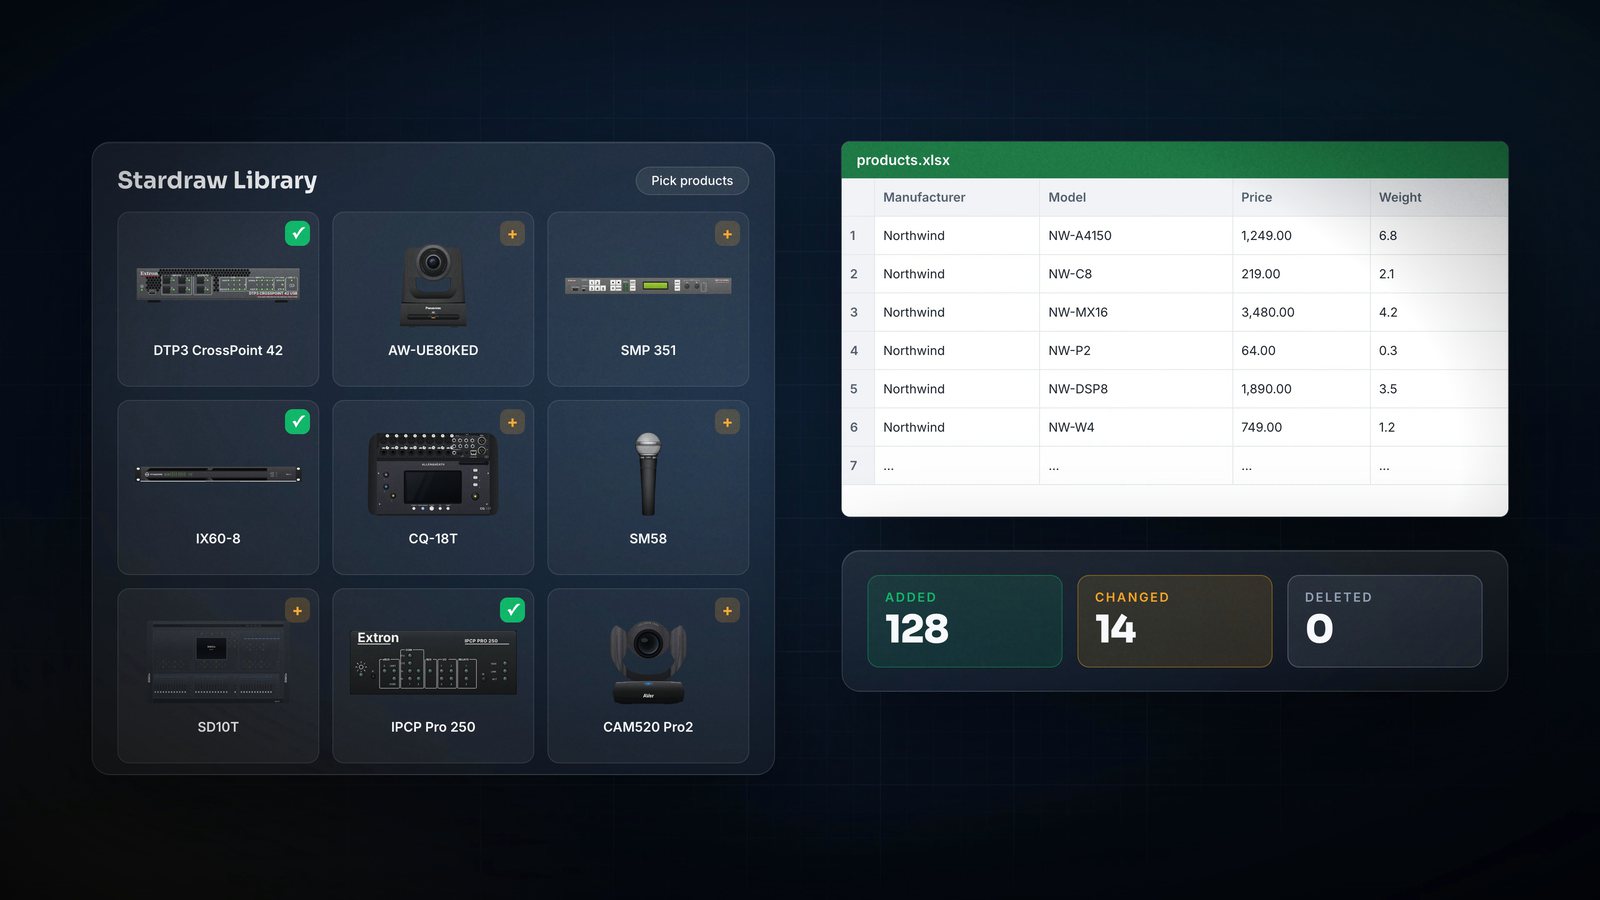The width and height of the screenshot is (1600, 900).
Task: Click the products.xlsx file title
Action: point(903,160)
